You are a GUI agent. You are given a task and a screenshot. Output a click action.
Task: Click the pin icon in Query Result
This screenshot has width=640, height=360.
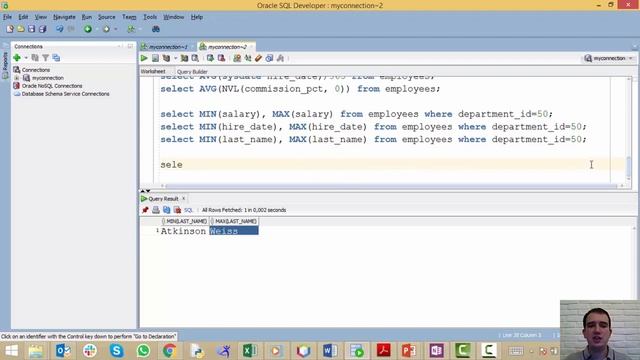tap(145, 210)
